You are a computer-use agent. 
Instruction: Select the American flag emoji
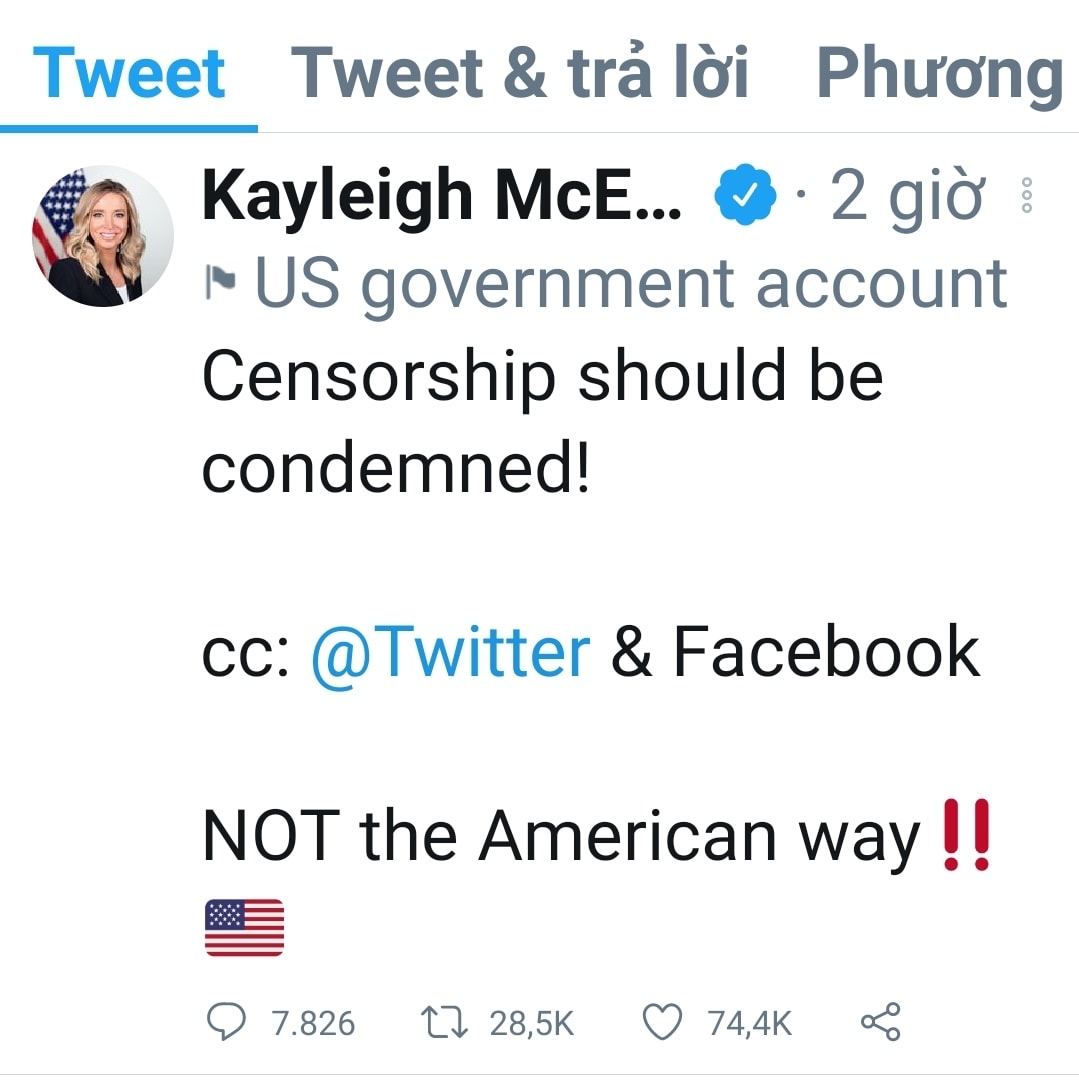(244, 927)
